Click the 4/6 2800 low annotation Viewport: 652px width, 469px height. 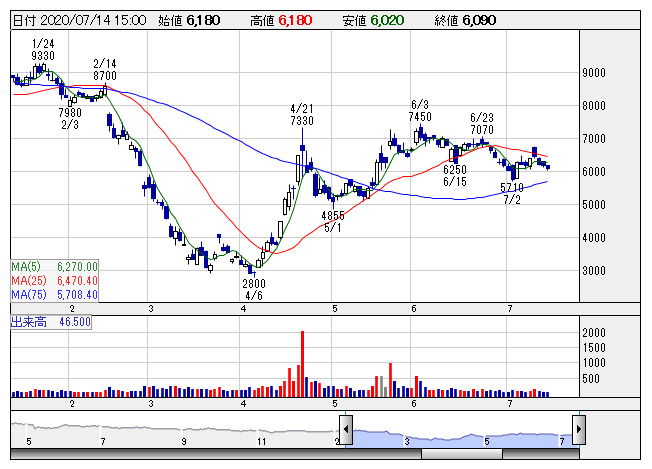(x=254, y=290)
